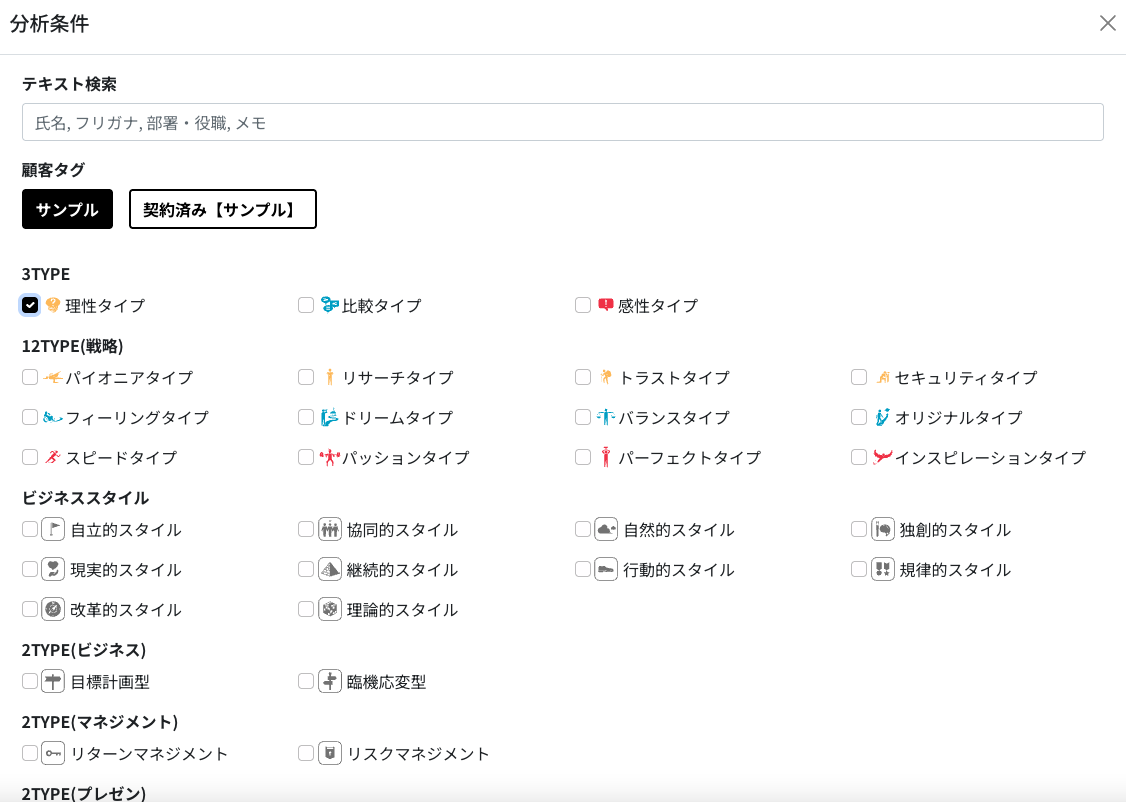Focus the テキスト検索 input field

coord(562,122)
